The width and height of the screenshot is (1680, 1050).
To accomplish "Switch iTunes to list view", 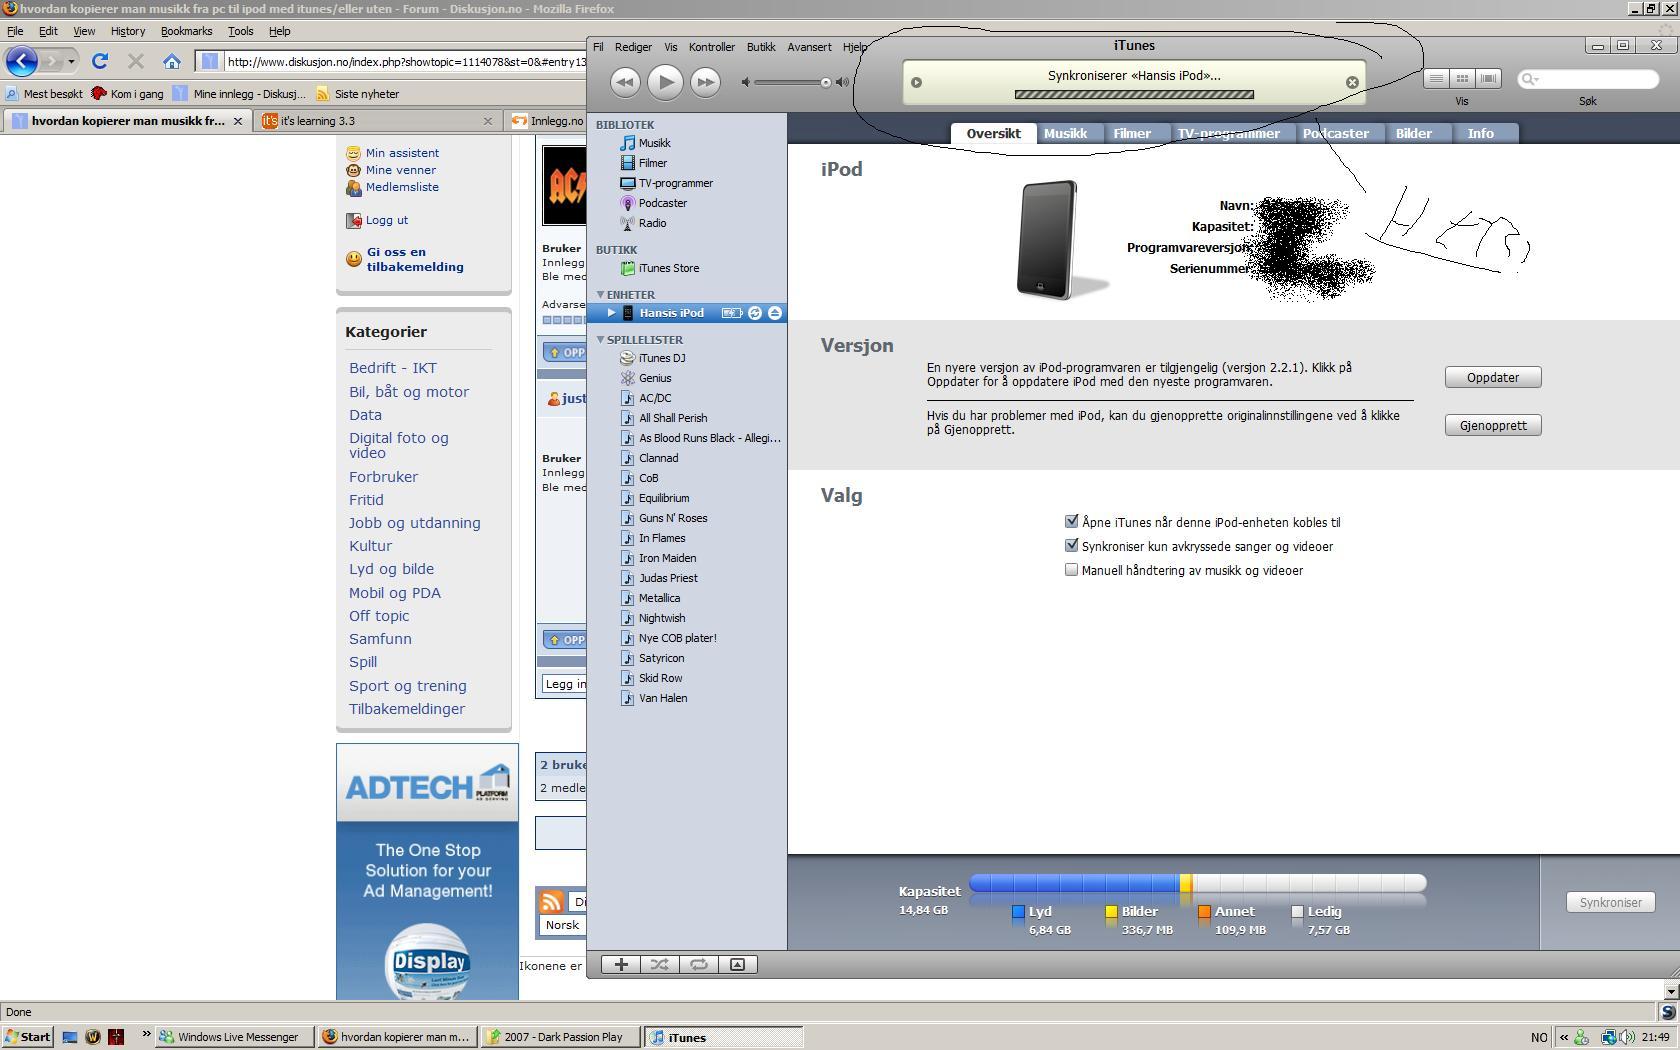I will click(1436, 78).
